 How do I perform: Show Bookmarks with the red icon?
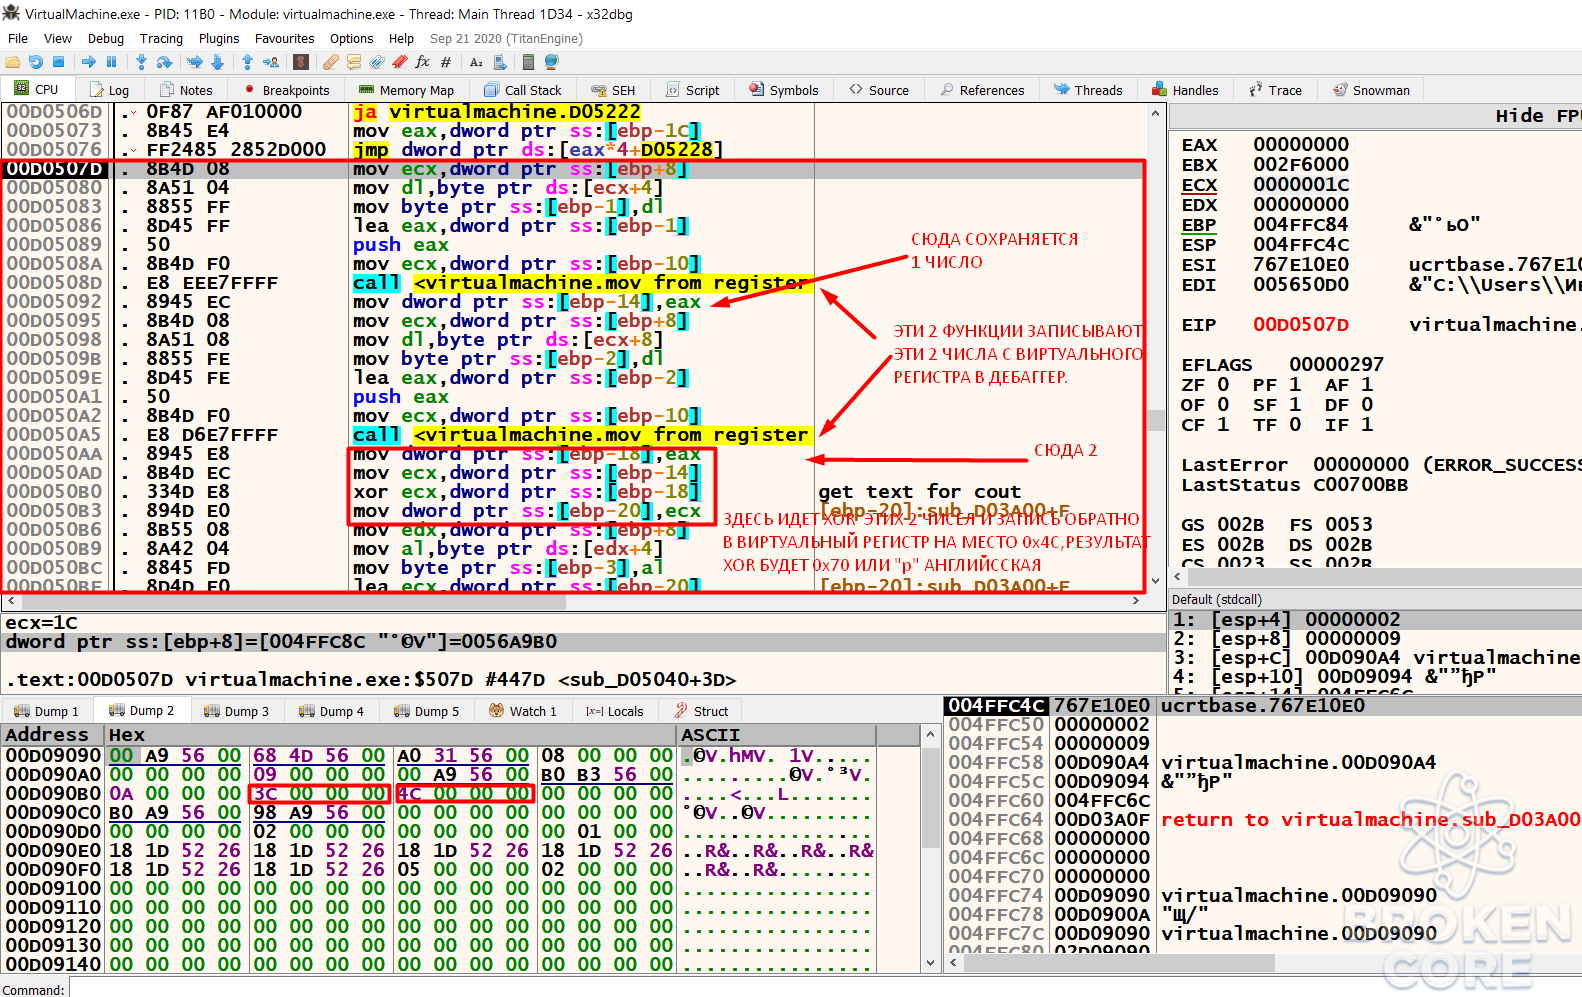[x=399, y=62]
